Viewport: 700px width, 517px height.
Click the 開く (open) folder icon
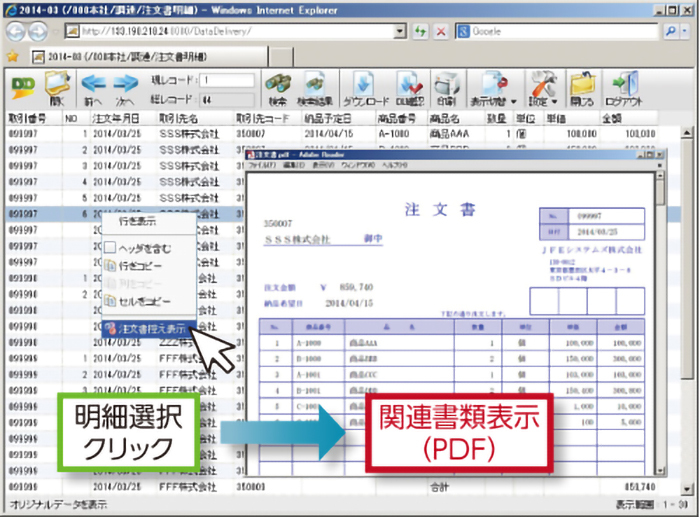click(x=58, y=84)
